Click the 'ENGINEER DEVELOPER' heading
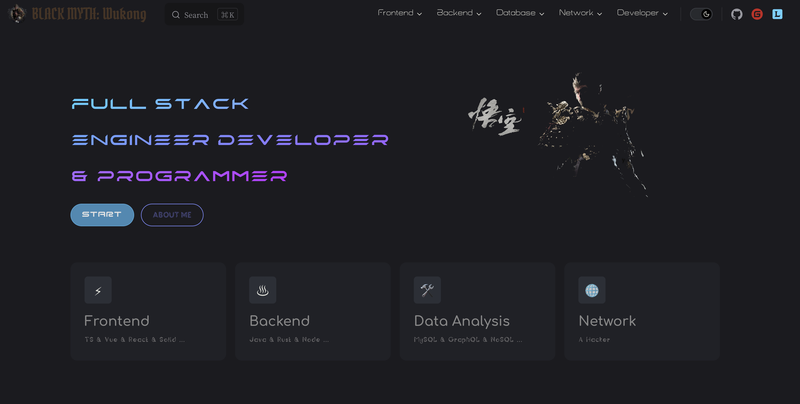800x404 pixels. (x=230, y=140)
